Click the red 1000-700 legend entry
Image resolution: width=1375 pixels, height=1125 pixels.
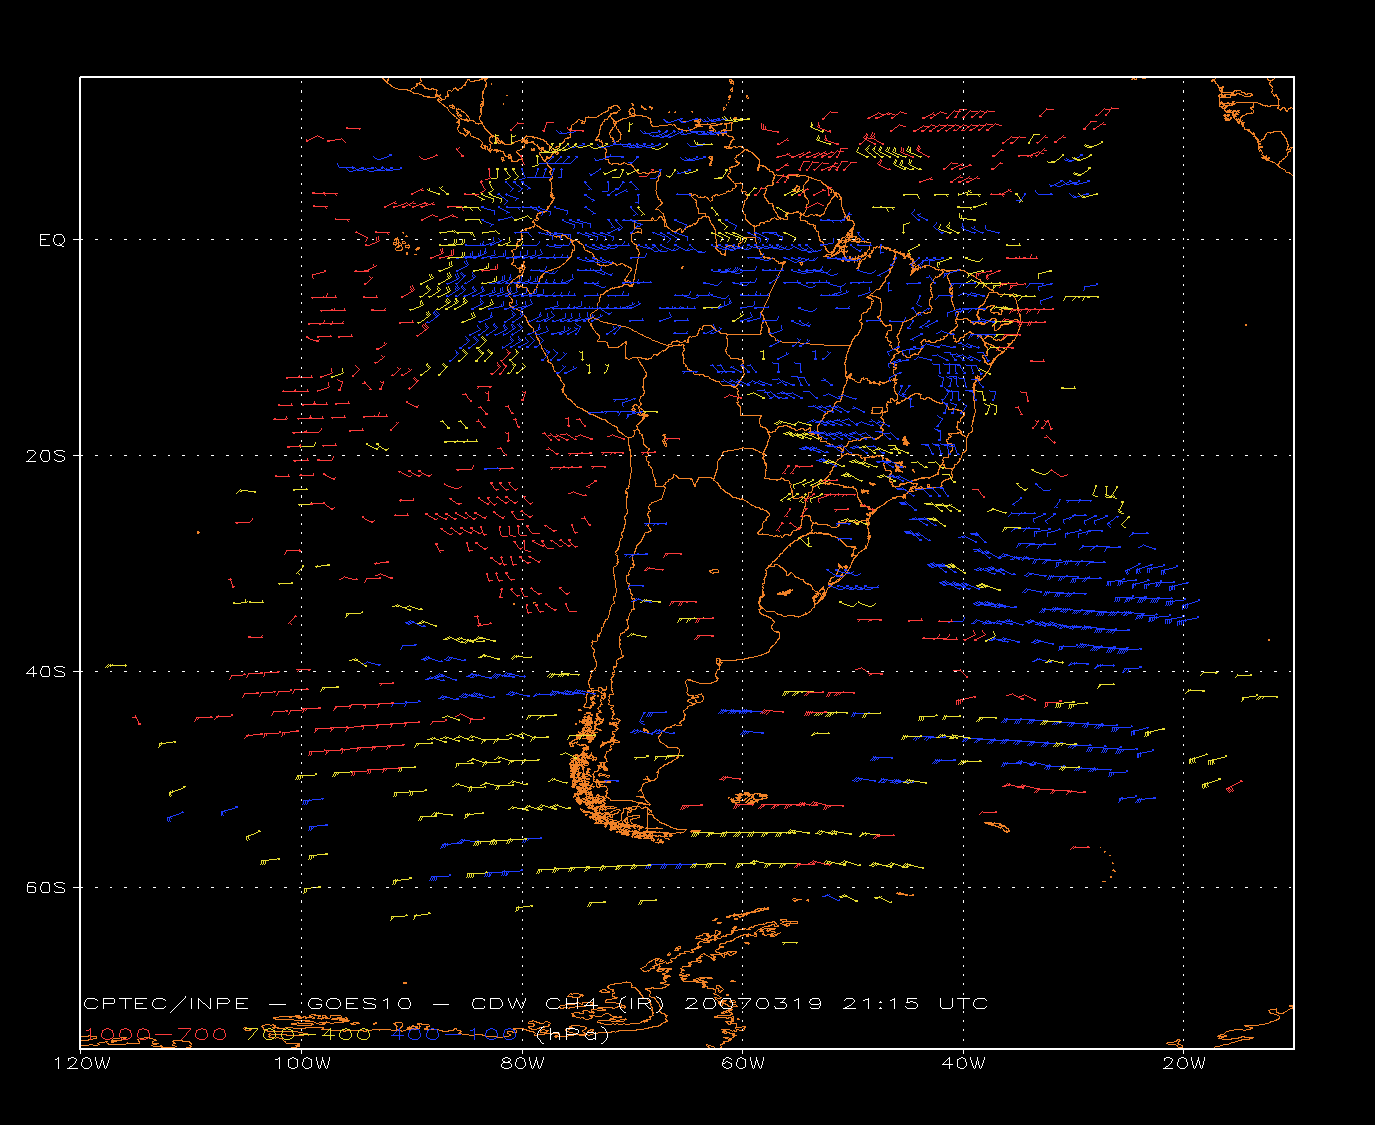[x=155, y=1034]
